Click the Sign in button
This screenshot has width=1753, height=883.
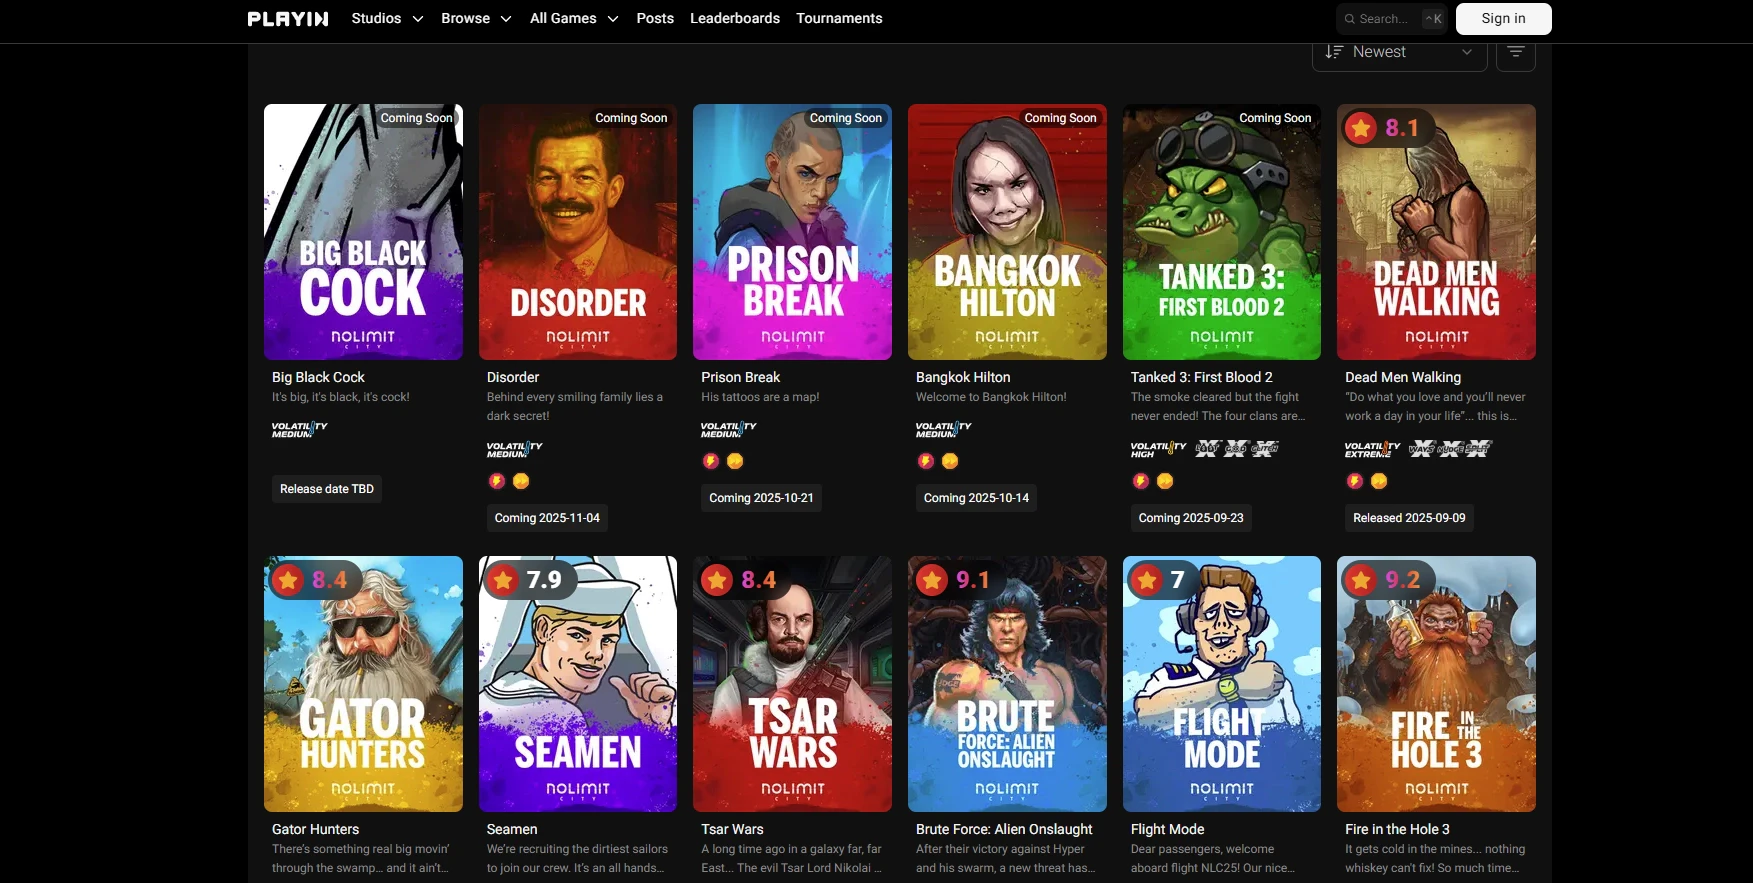point(1503,19)
